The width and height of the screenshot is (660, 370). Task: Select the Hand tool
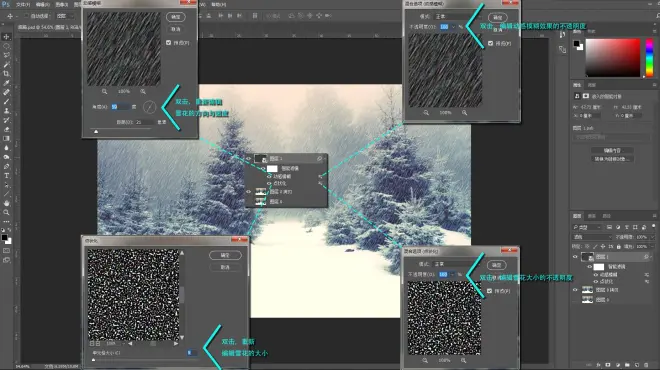(6, 203)
